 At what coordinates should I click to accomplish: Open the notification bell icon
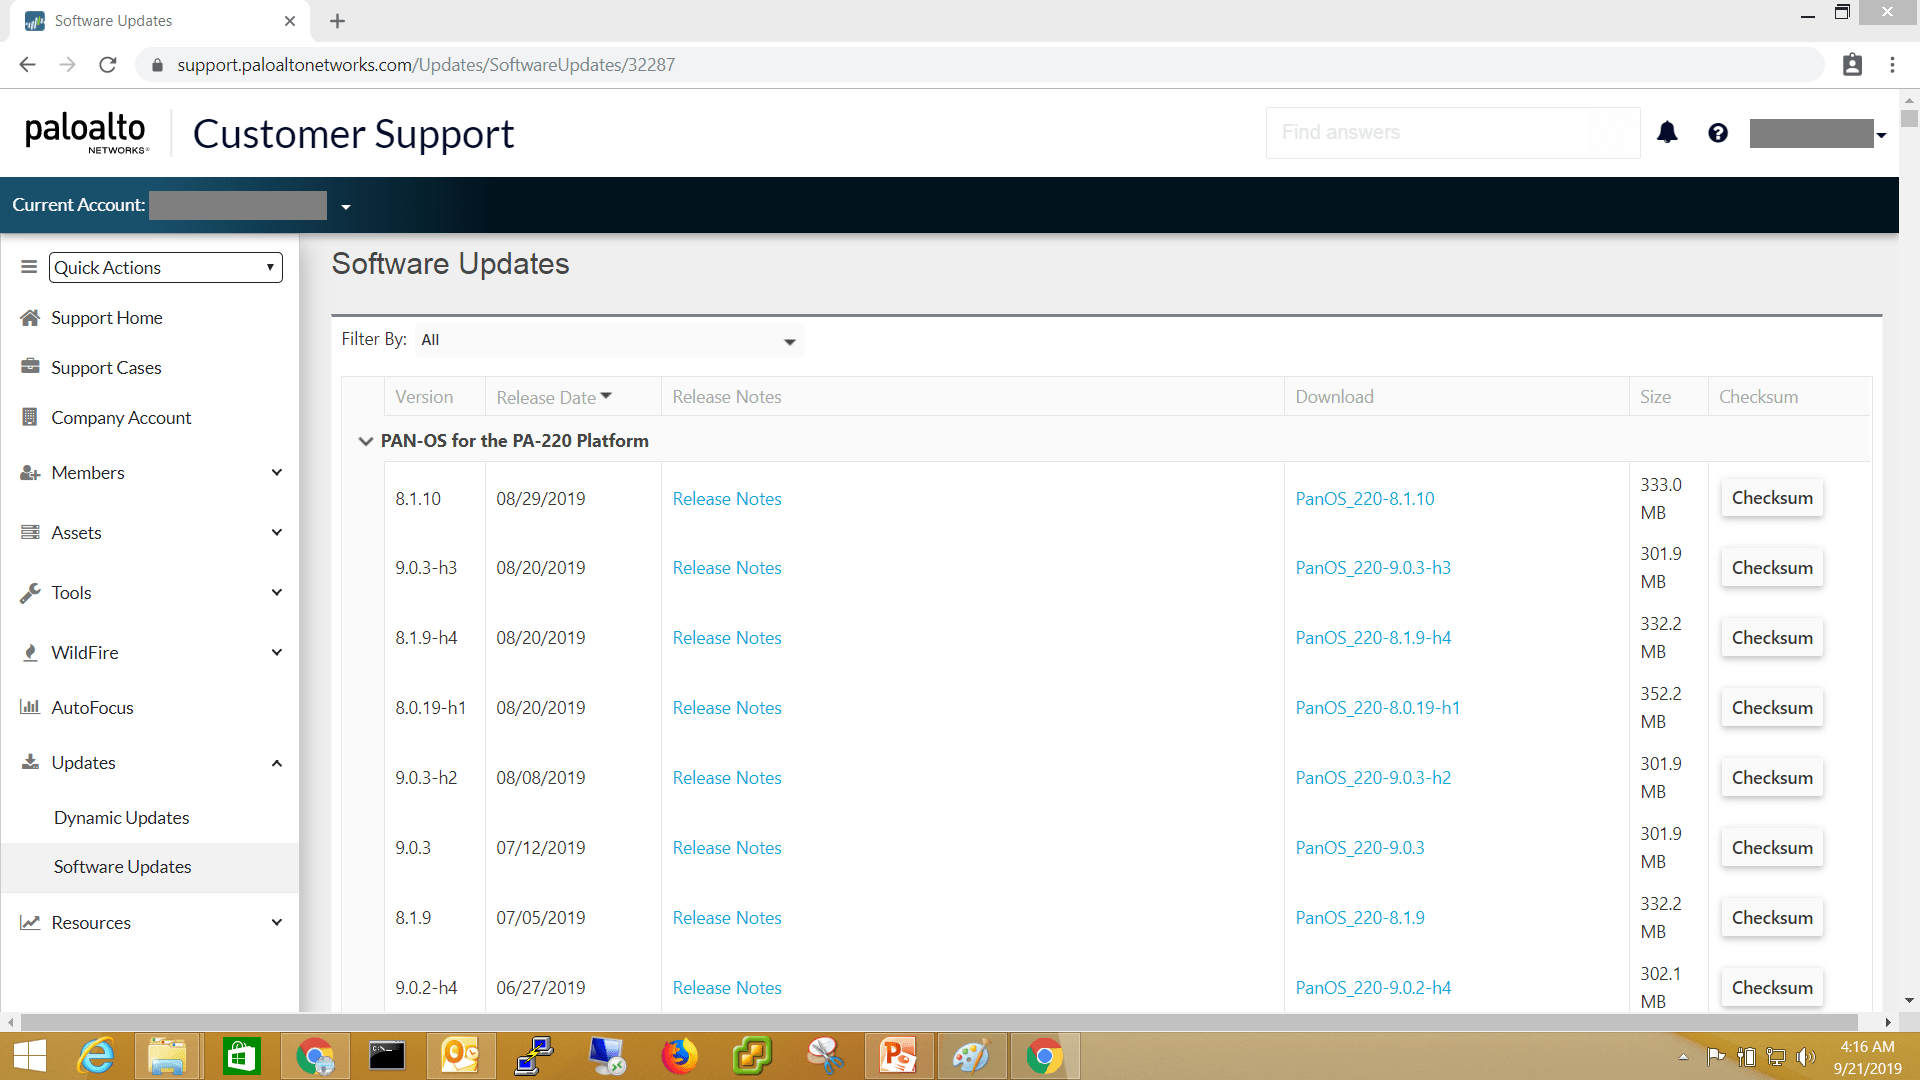pos(1667,132)
